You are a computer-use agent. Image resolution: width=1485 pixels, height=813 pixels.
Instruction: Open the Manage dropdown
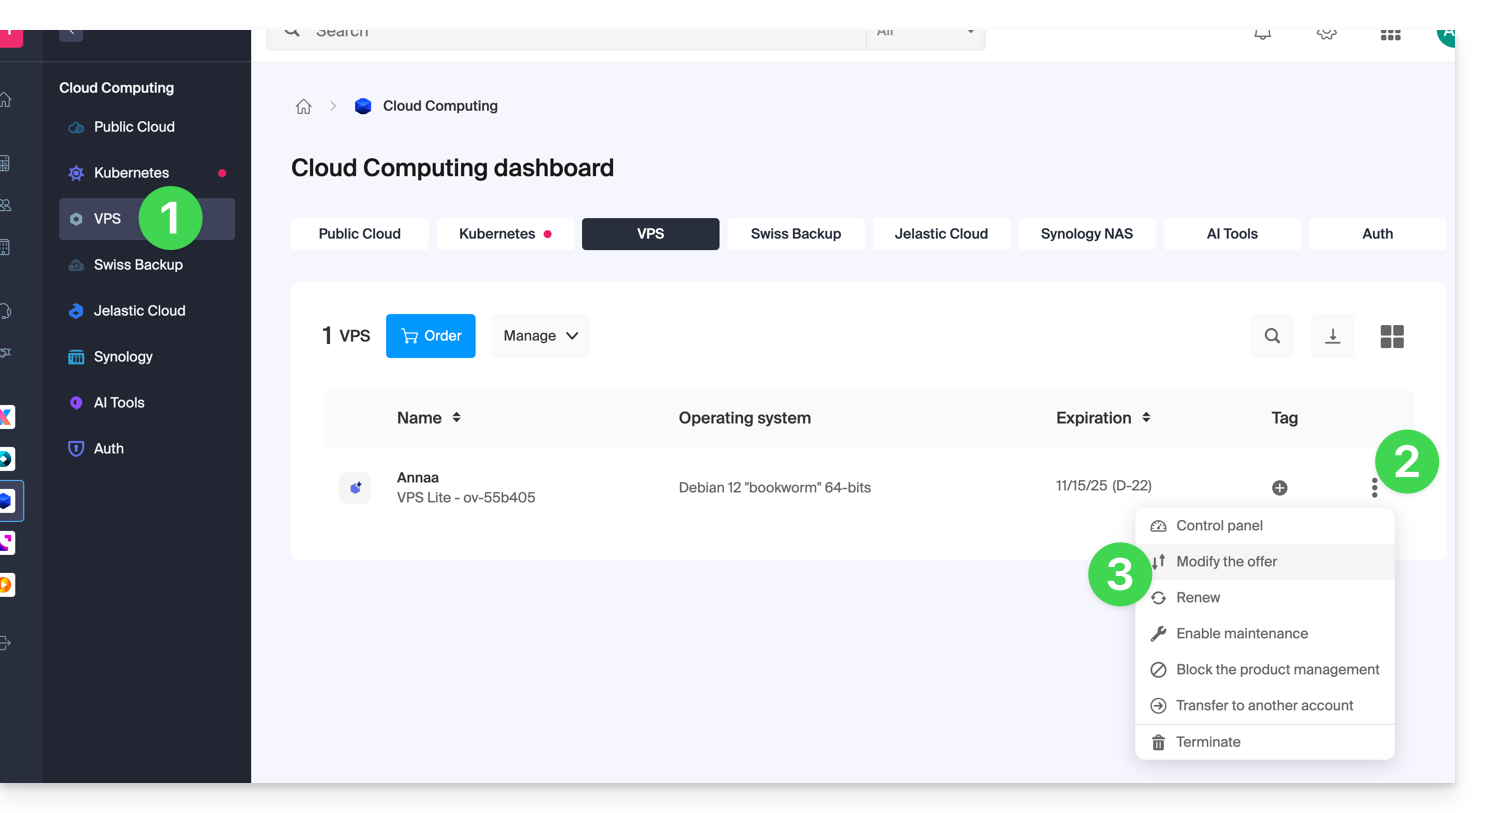pos(540,336)
